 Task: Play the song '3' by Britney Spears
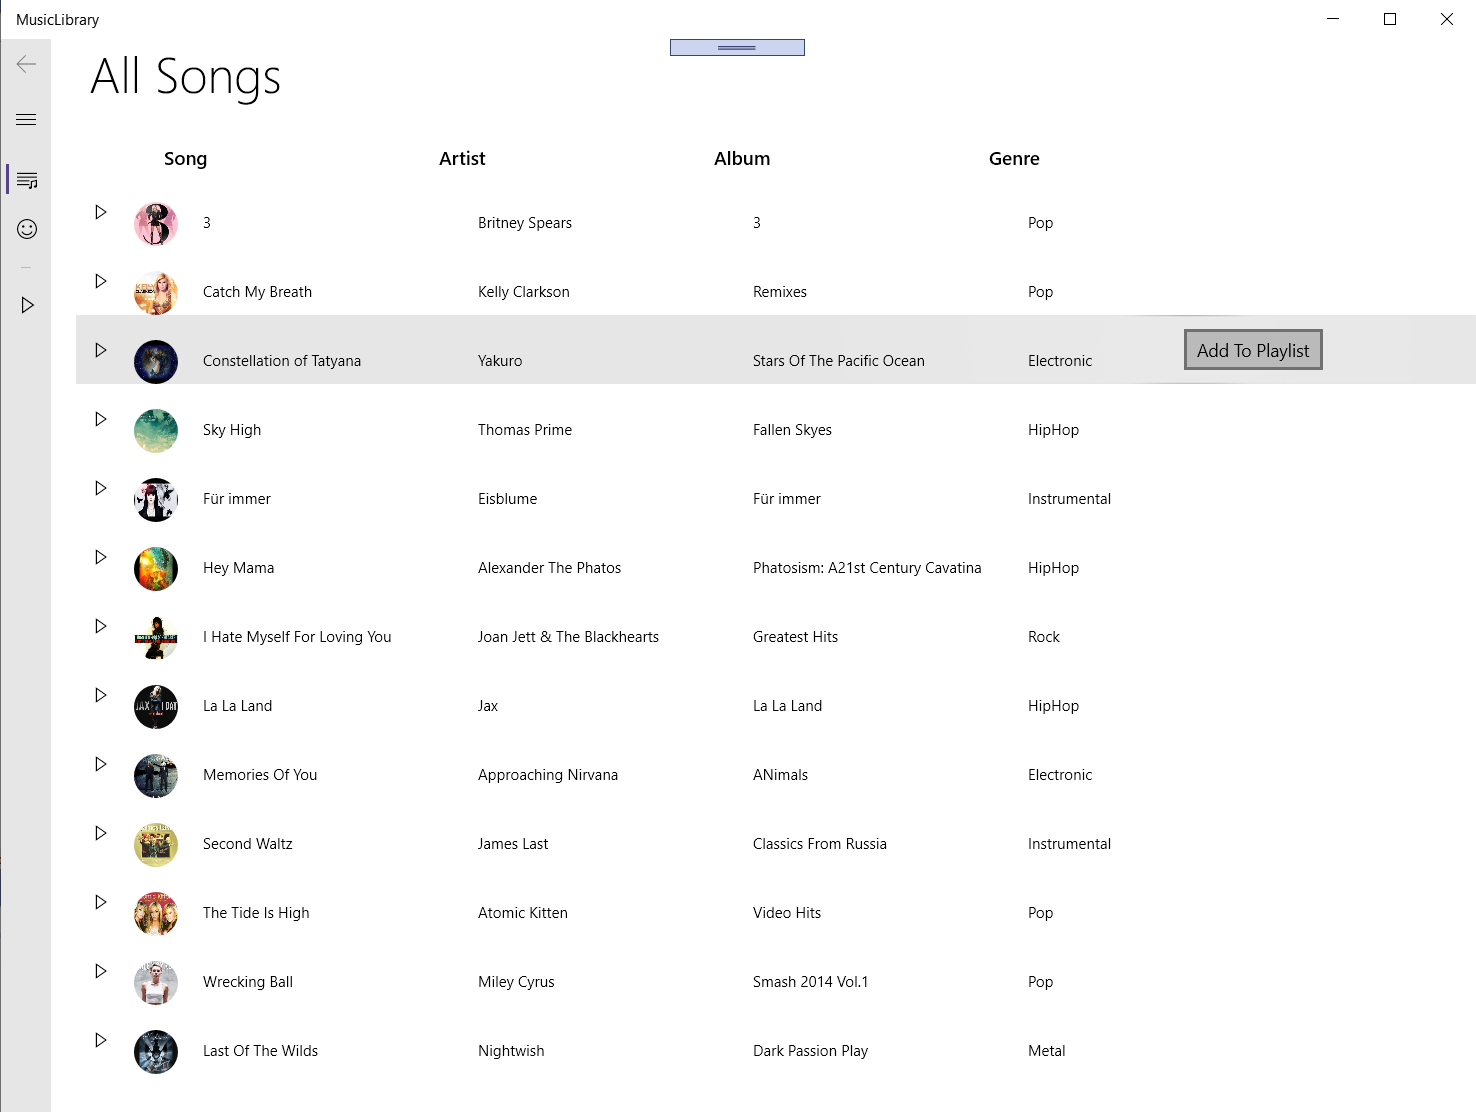[100, 211]
